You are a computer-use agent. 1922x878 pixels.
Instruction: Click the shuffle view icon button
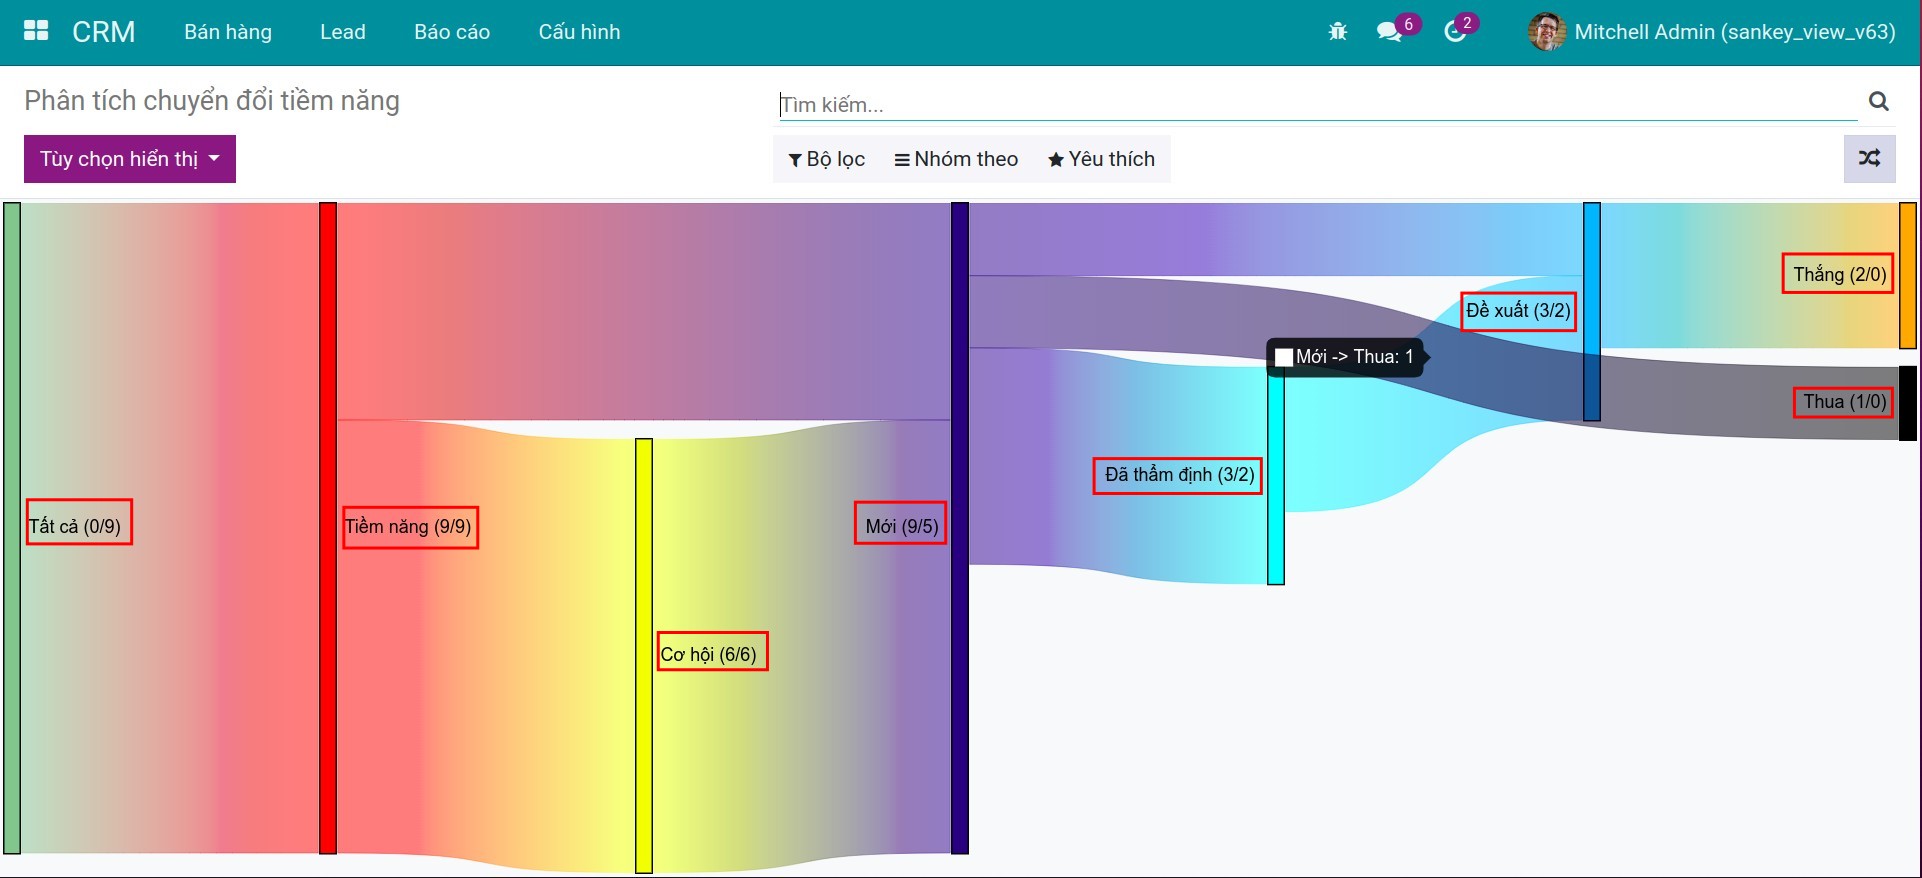(x=1869, y=158)
